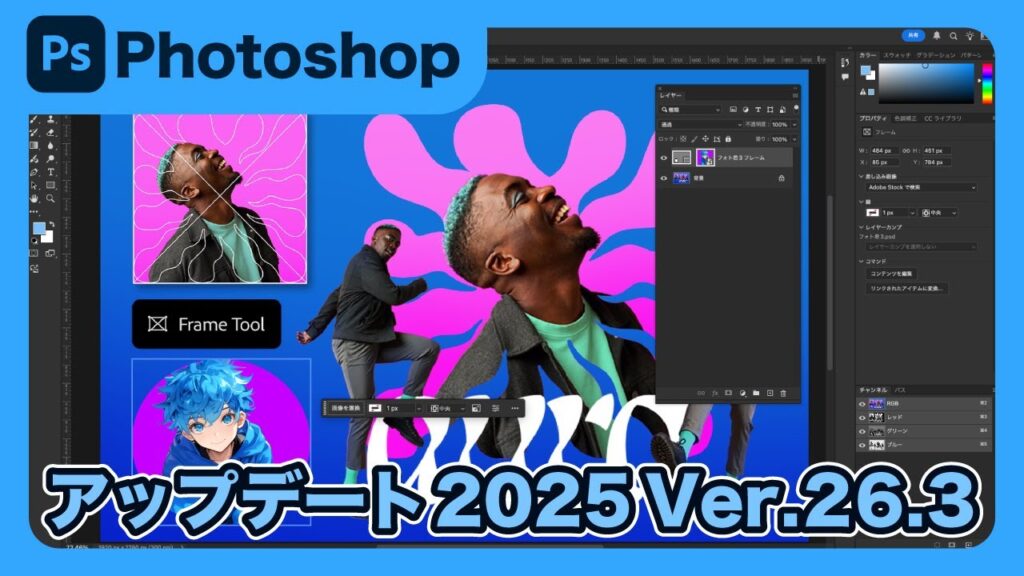
Task: Filter layers by adjustment layer icon
Action: 746,110
